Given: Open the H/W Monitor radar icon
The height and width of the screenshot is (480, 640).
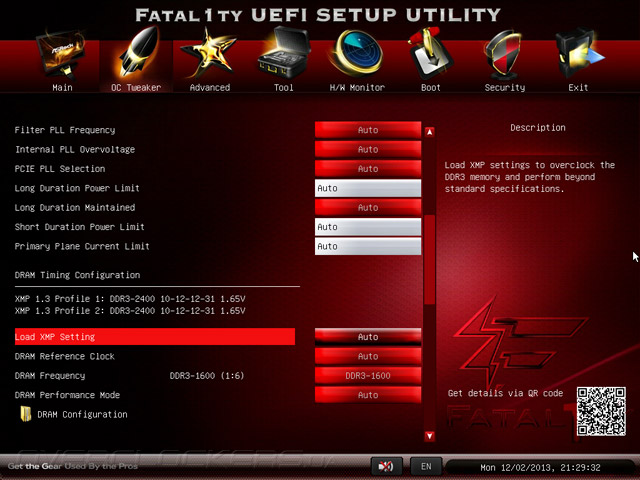Looking at the screenshot, I should (356, 53).
